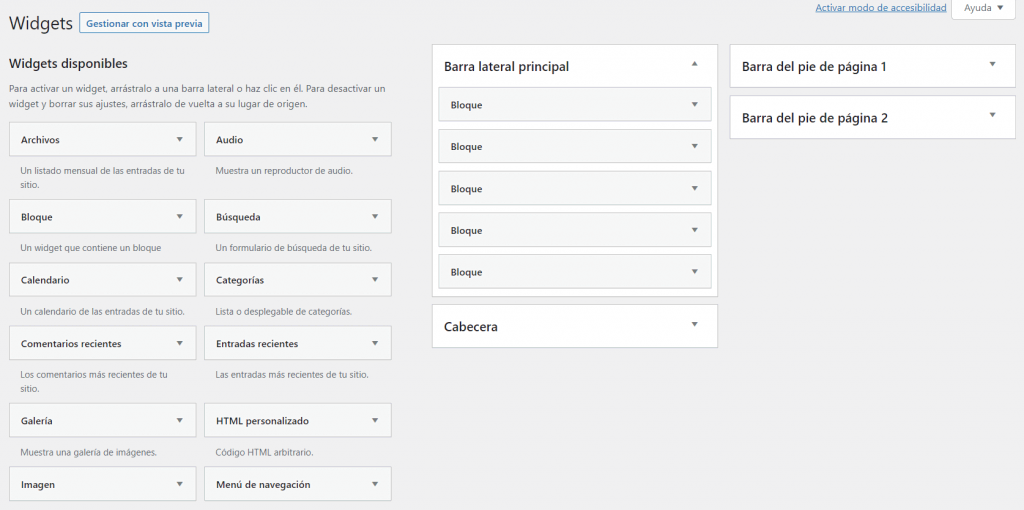The width and height of the screenshot is (1024, 510).
Task: Expand the Categorías widget arrow
Action: pyautogui.click(x=375, y=280)
